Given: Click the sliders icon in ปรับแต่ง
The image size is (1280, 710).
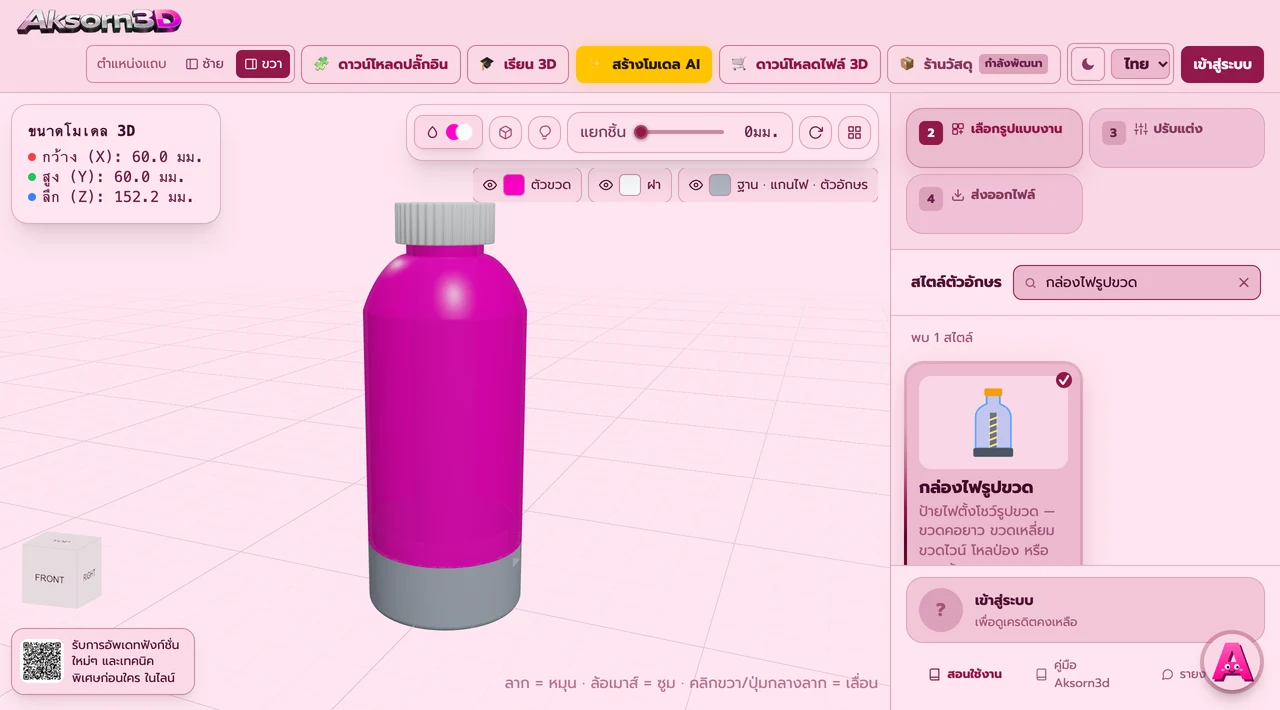Looking at the screenshot, I should point(1141,129).
